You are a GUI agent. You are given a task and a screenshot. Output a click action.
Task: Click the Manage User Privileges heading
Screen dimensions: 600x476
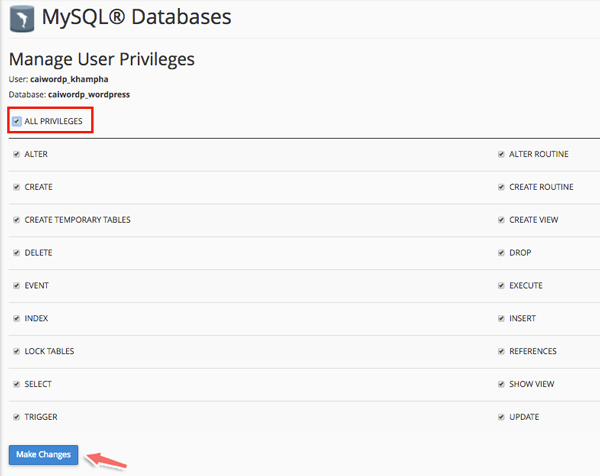tap(102, 60)
